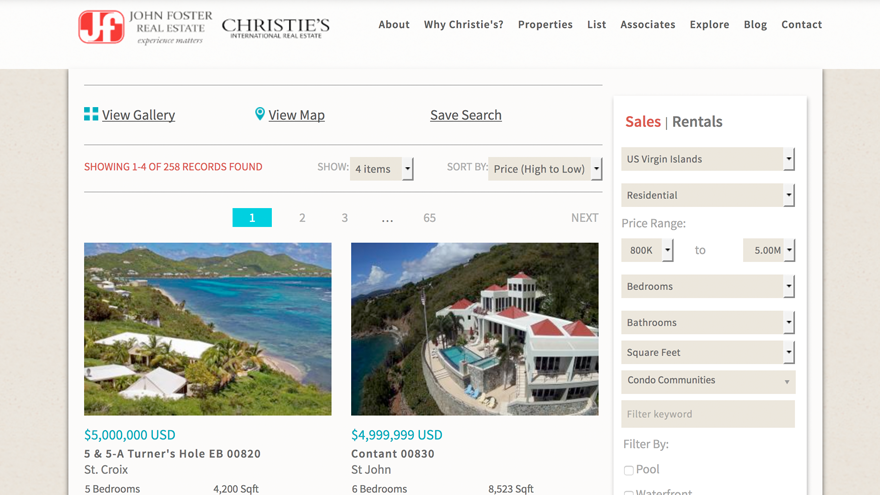Open the Associates menu item
The image size is (880, 495).
(648, 25)
